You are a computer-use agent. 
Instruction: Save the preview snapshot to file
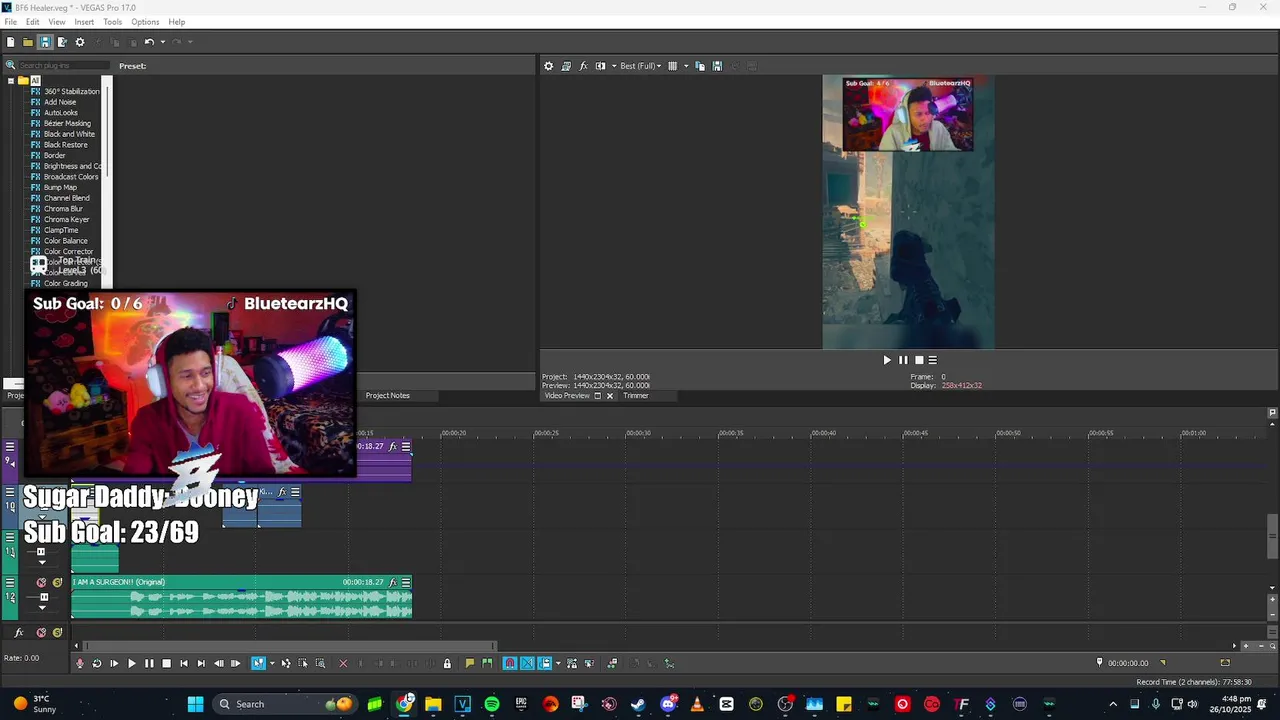coord(717,66)
